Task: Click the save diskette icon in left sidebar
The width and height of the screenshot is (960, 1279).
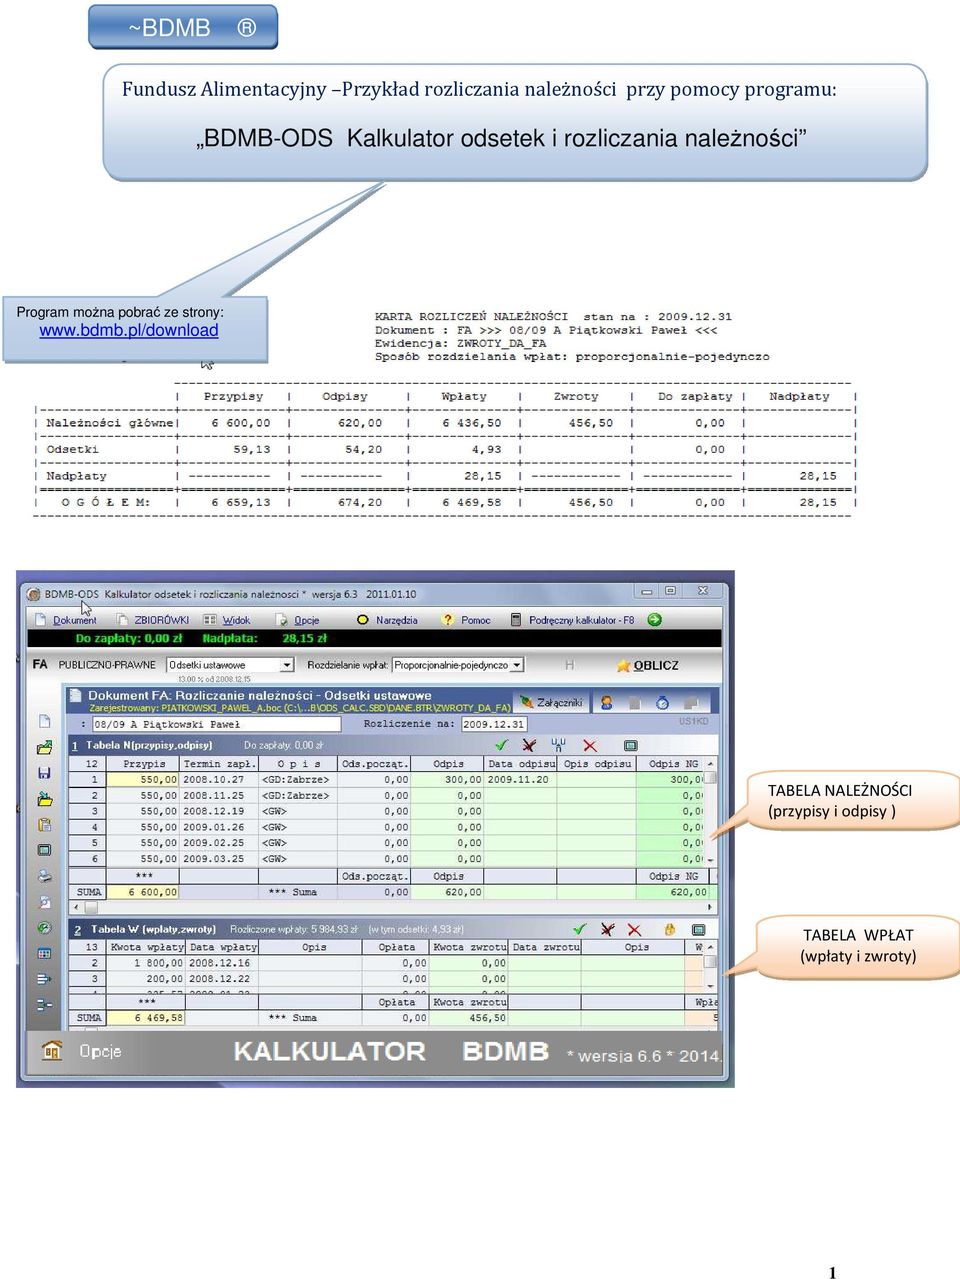Action: (44, 773)
